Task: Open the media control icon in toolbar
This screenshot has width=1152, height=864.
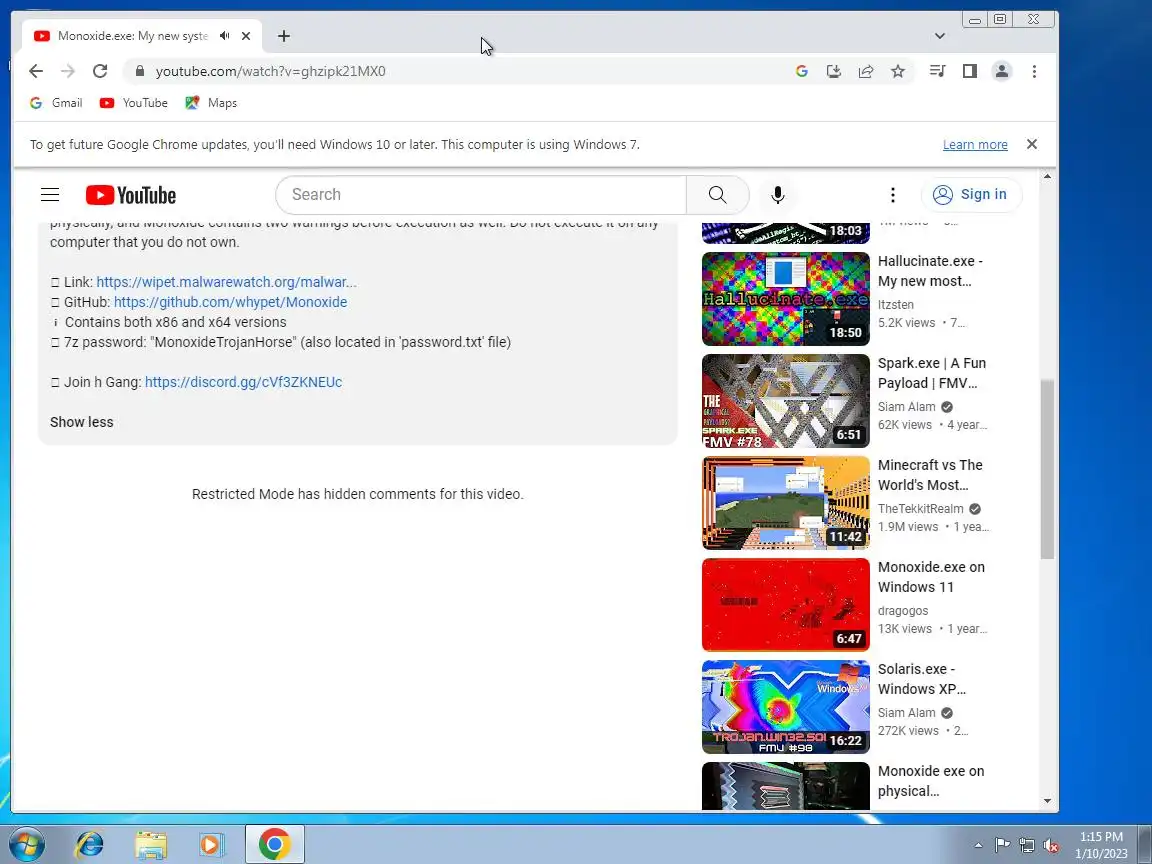Action: tap(937, 71)
